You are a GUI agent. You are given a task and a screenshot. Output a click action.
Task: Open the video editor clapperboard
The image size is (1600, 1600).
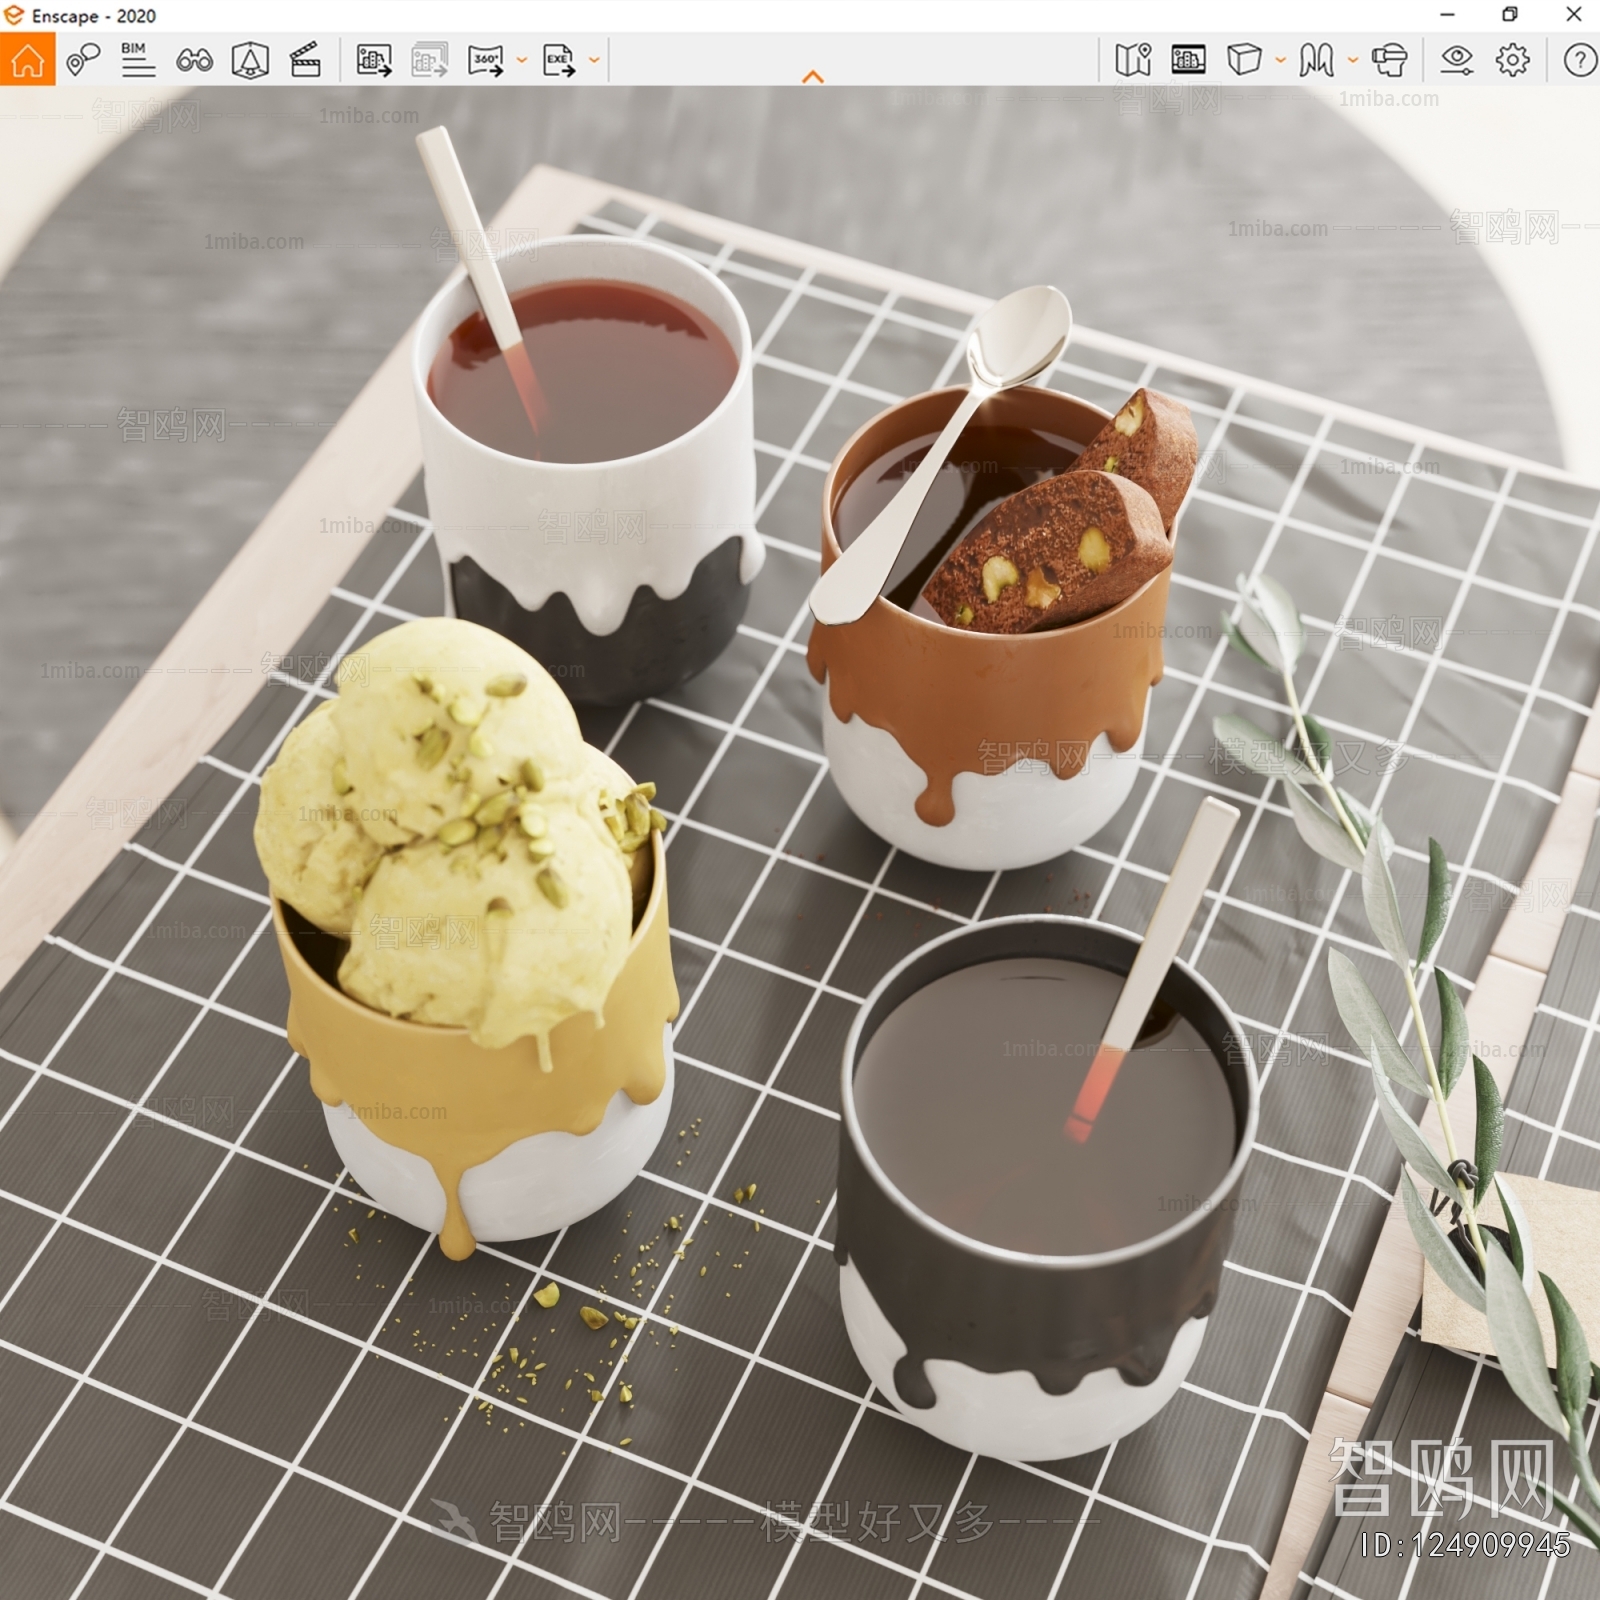click(305, 60)
